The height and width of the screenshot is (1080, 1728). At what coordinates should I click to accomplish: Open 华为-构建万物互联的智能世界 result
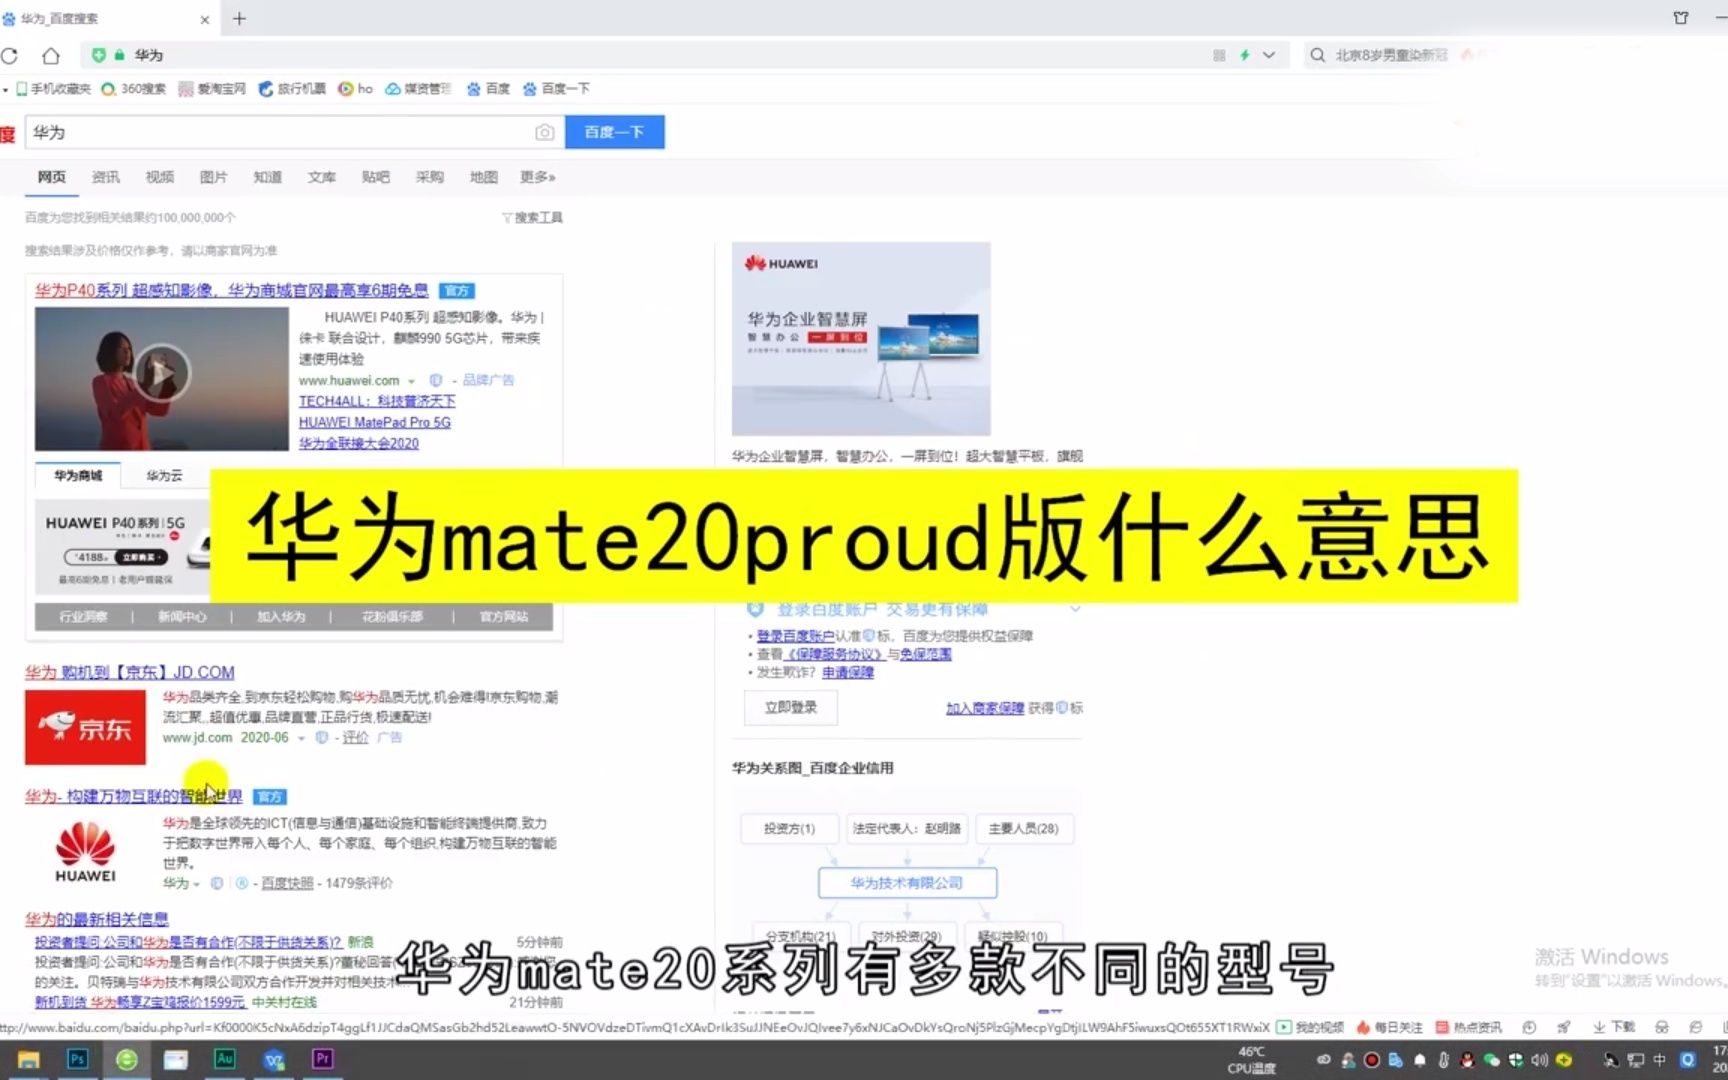[134, 796]
